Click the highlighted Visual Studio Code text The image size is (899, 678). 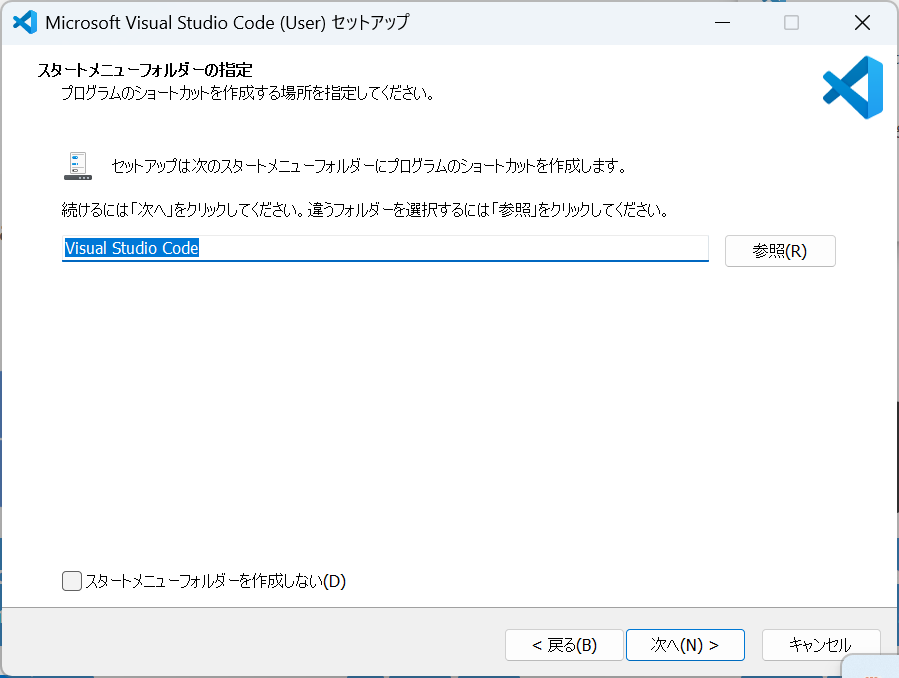coord(131,248)
